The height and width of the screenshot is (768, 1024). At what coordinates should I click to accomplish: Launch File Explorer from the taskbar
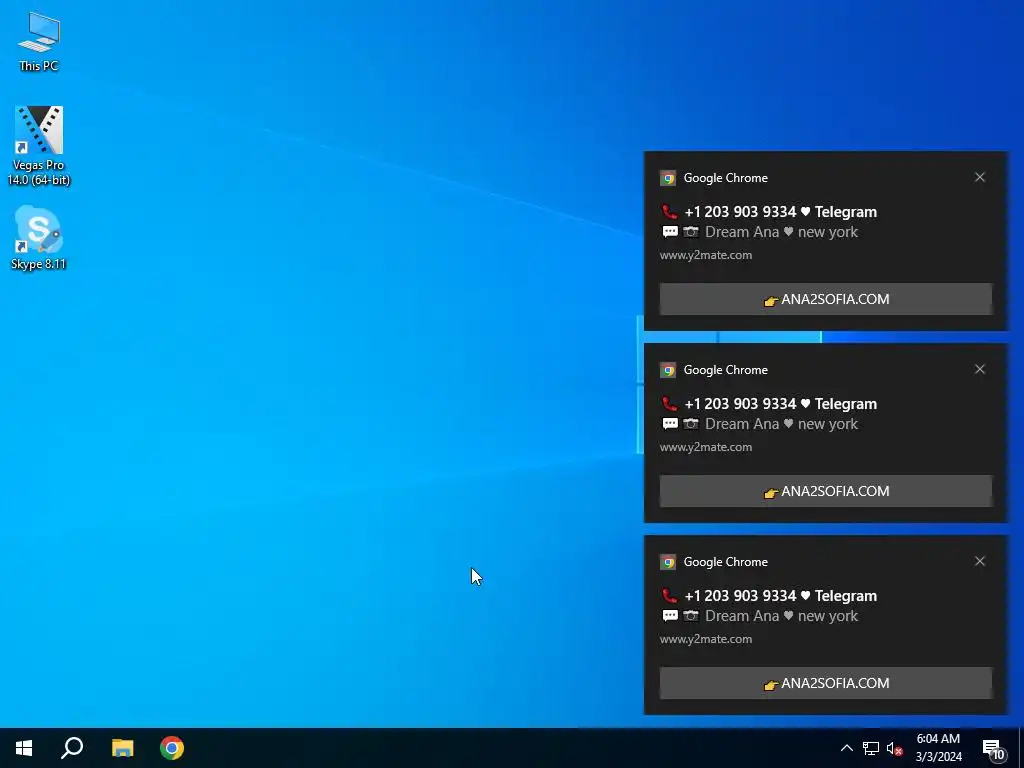tap(122, 748)
